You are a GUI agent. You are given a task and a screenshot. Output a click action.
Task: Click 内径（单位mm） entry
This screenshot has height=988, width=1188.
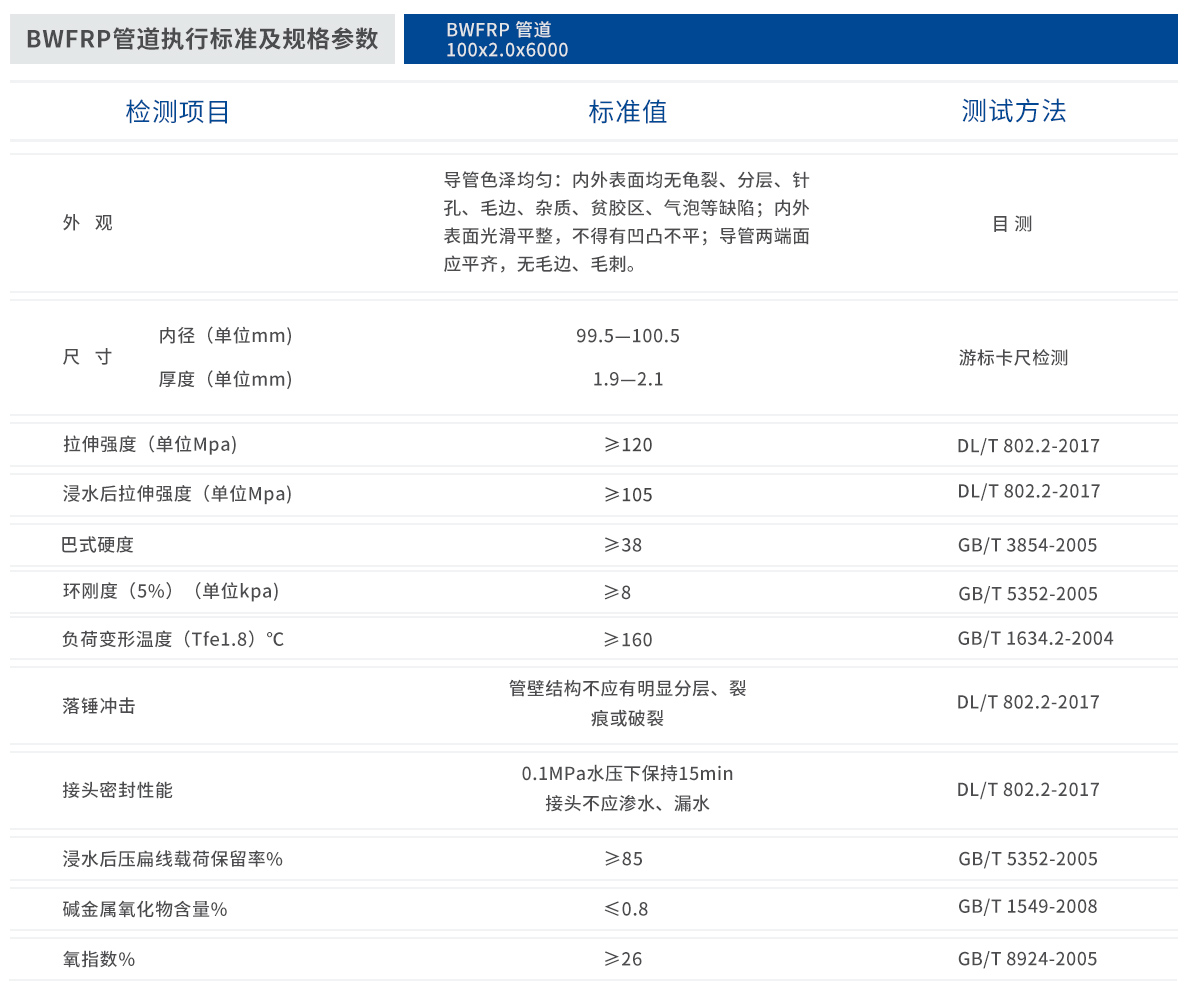pyautogui.click(x=223, y=335)
